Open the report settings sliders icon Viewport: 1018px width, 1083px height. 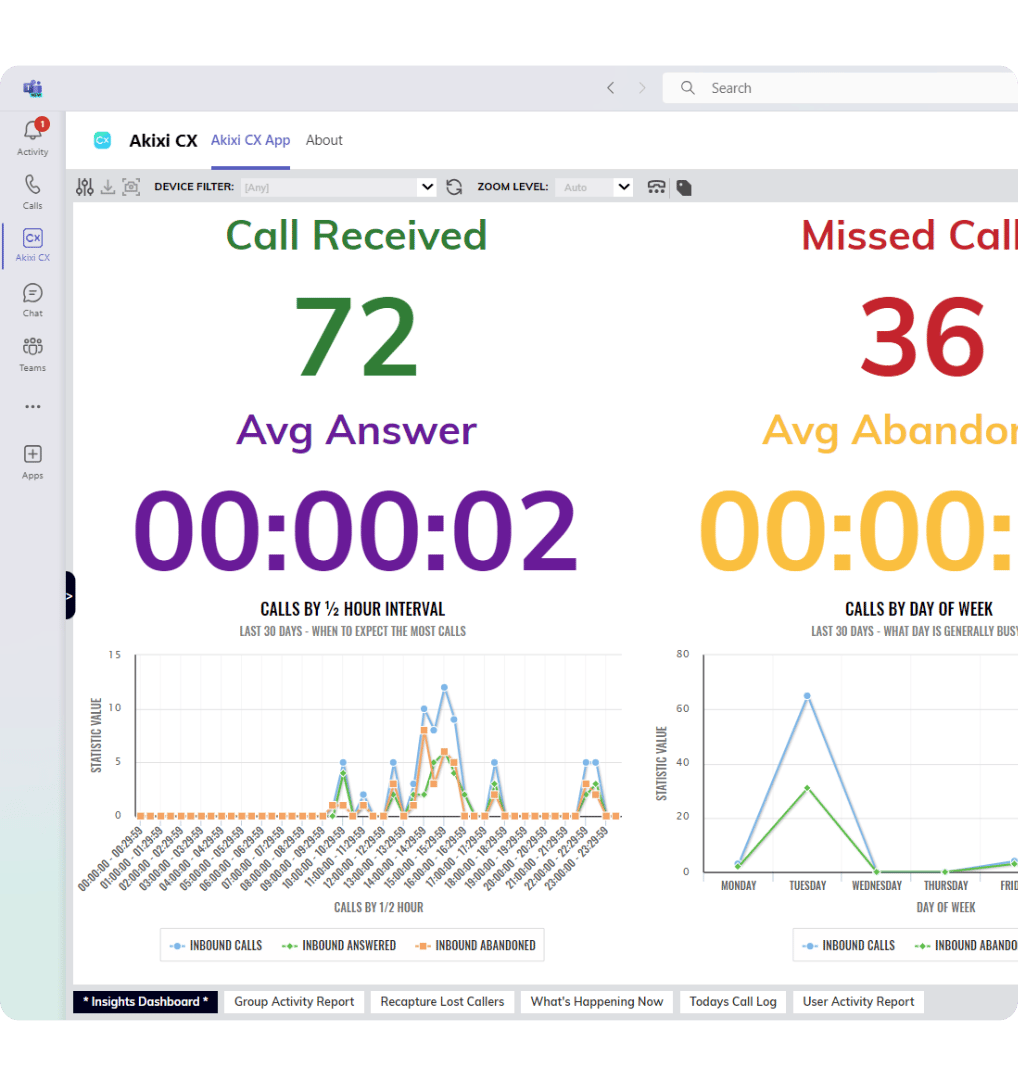point(84,187)
